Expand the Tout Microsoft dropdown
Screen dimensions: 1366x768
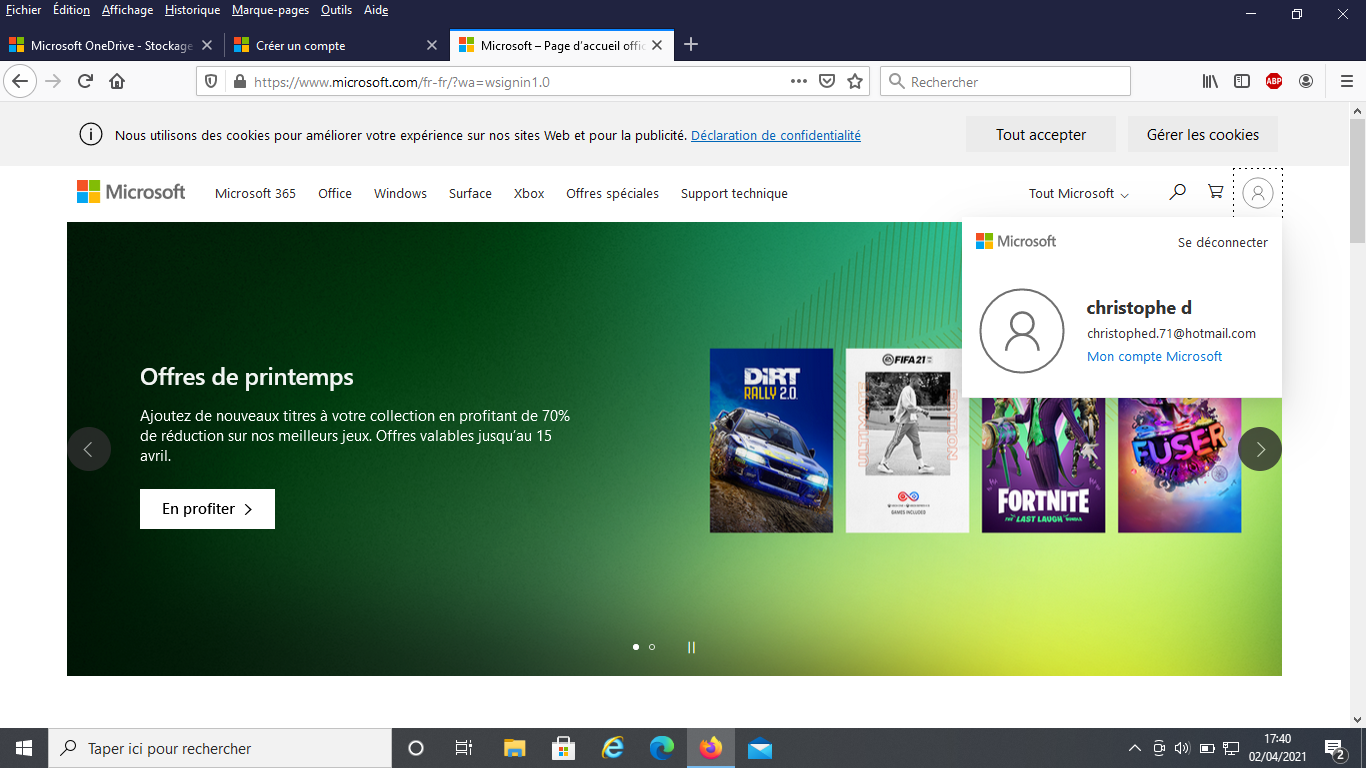[1078, 194]
